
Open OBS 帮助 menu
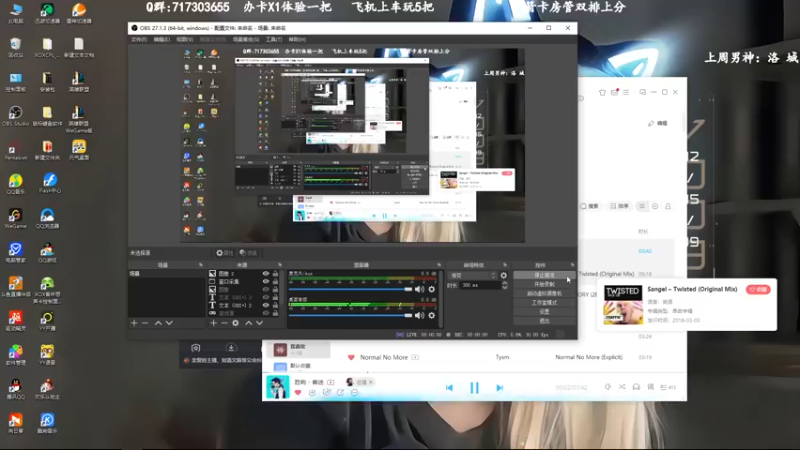click(x=297, y=39)
